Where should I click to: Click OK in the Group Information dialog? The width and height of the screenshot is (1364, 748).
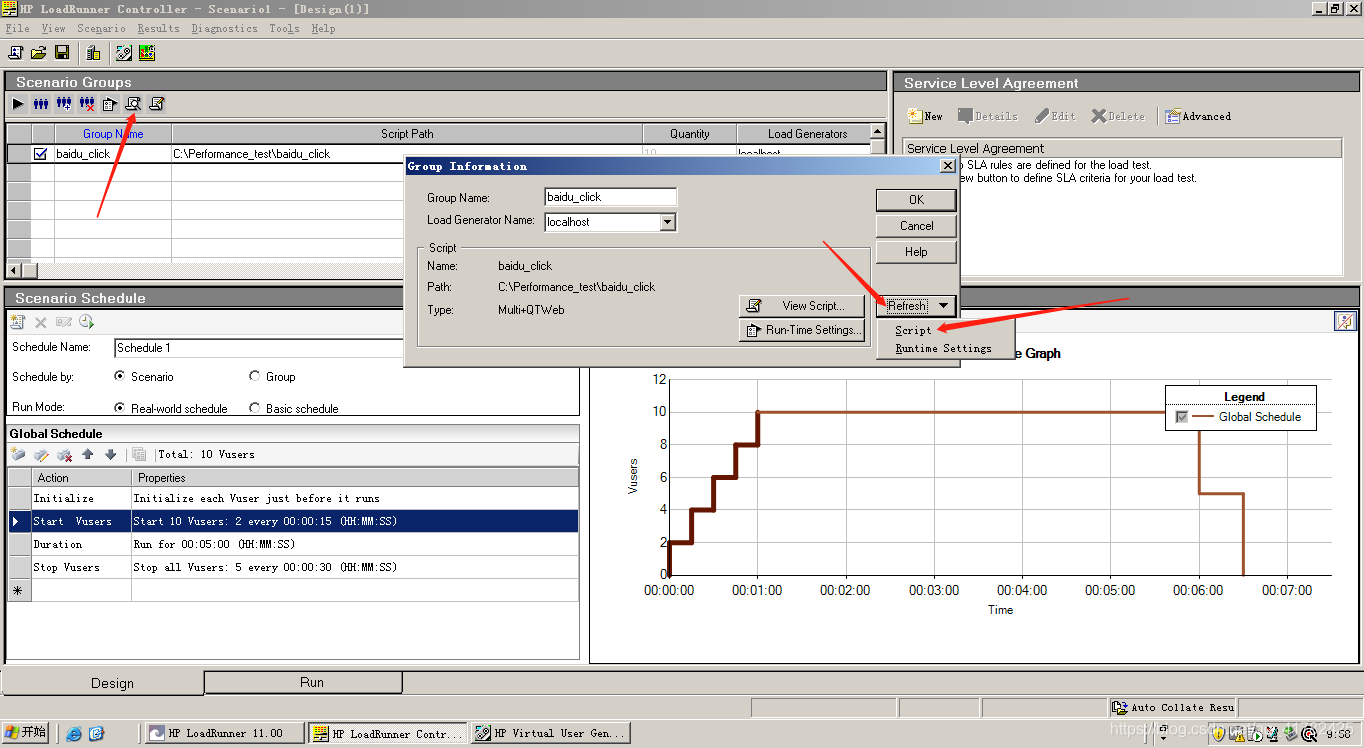pos(915,199)
